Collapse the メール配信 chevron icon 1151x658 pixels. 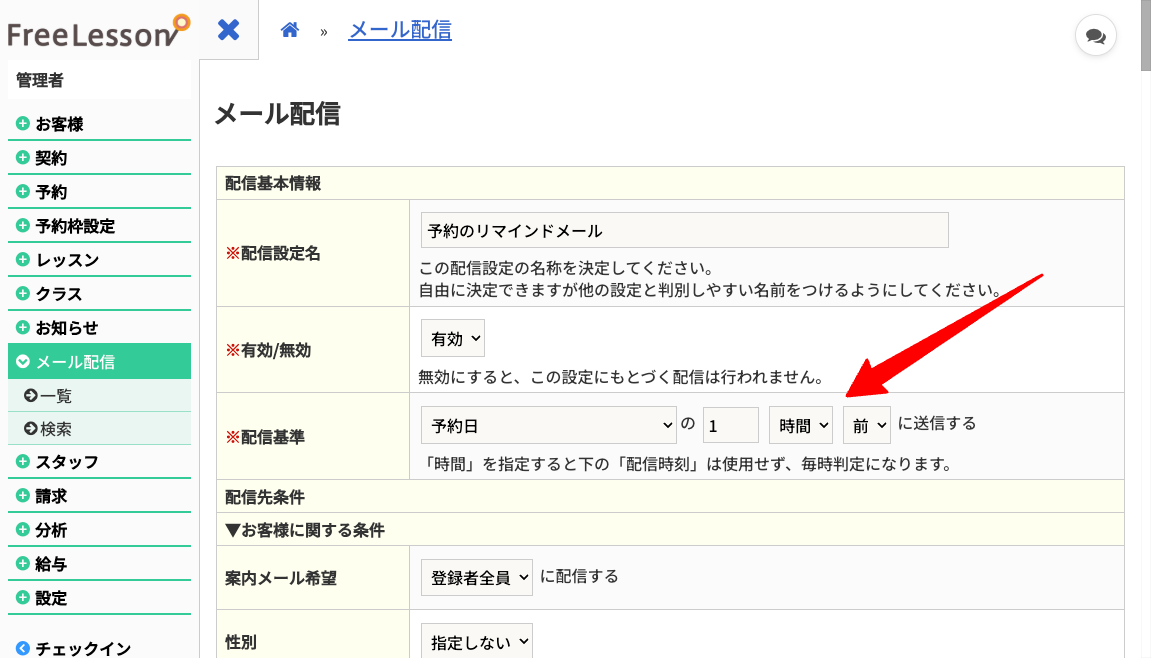coord(23,361)
